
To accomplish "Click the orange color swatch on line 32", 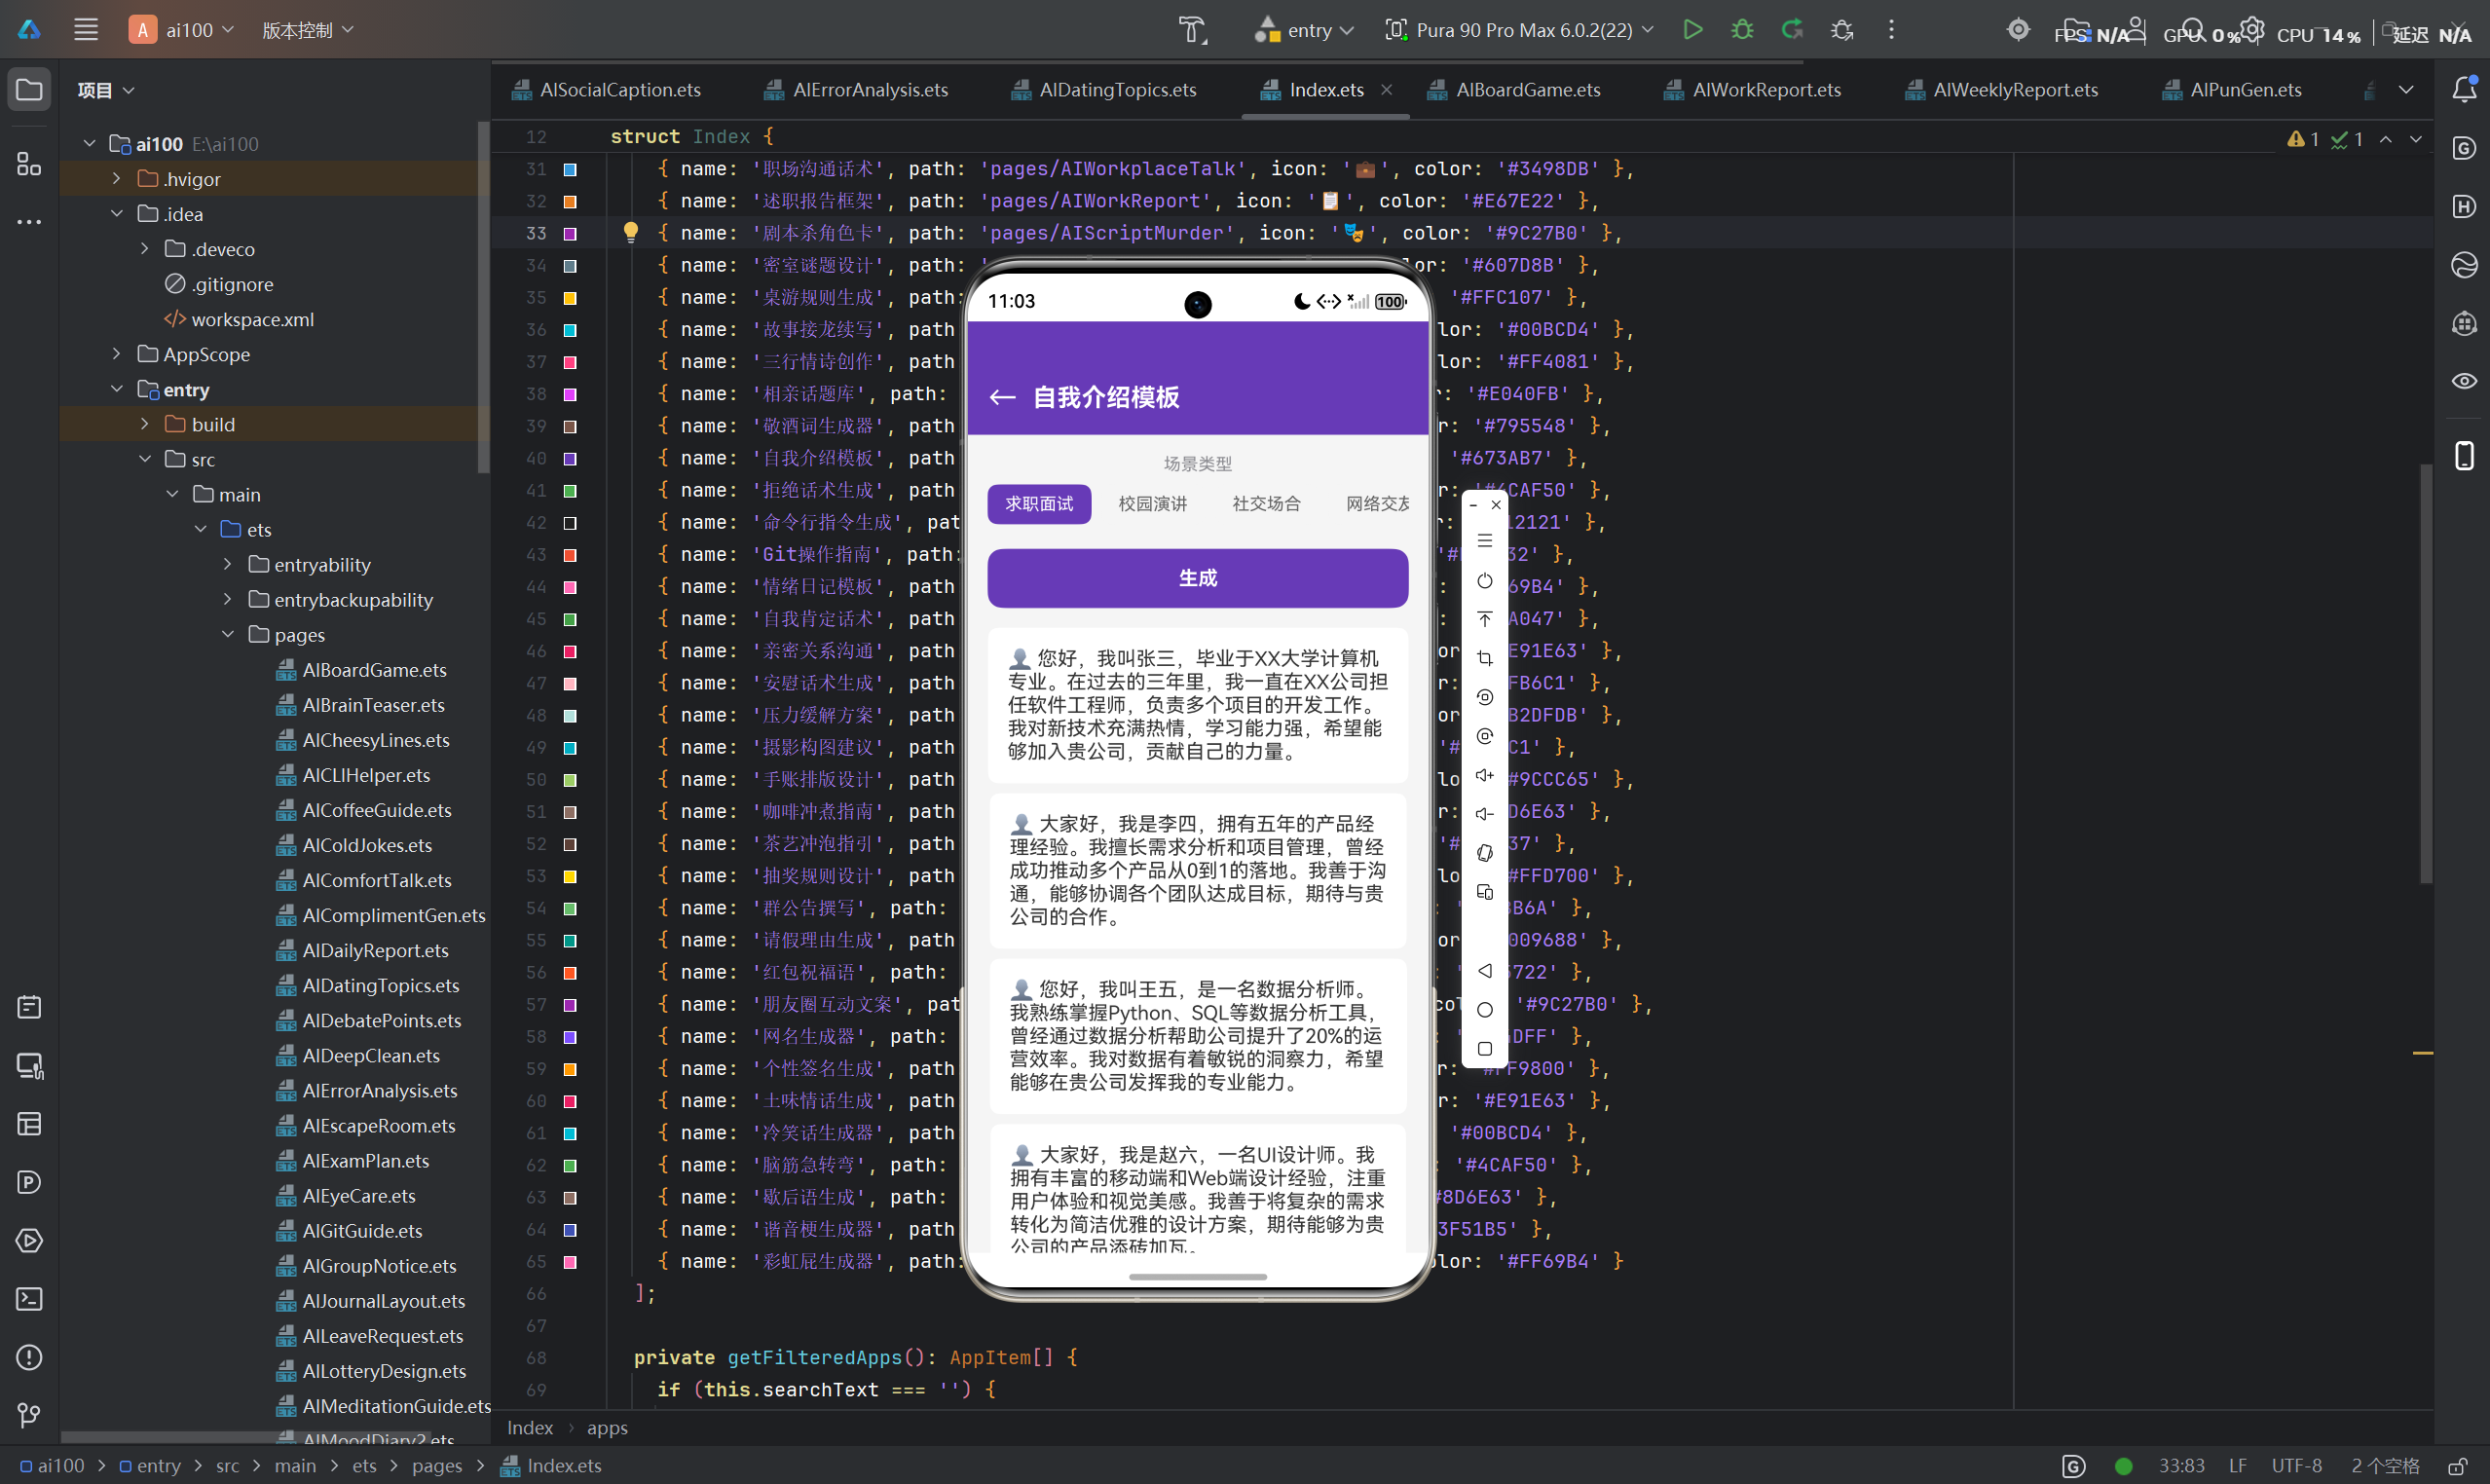I will 570,201.
